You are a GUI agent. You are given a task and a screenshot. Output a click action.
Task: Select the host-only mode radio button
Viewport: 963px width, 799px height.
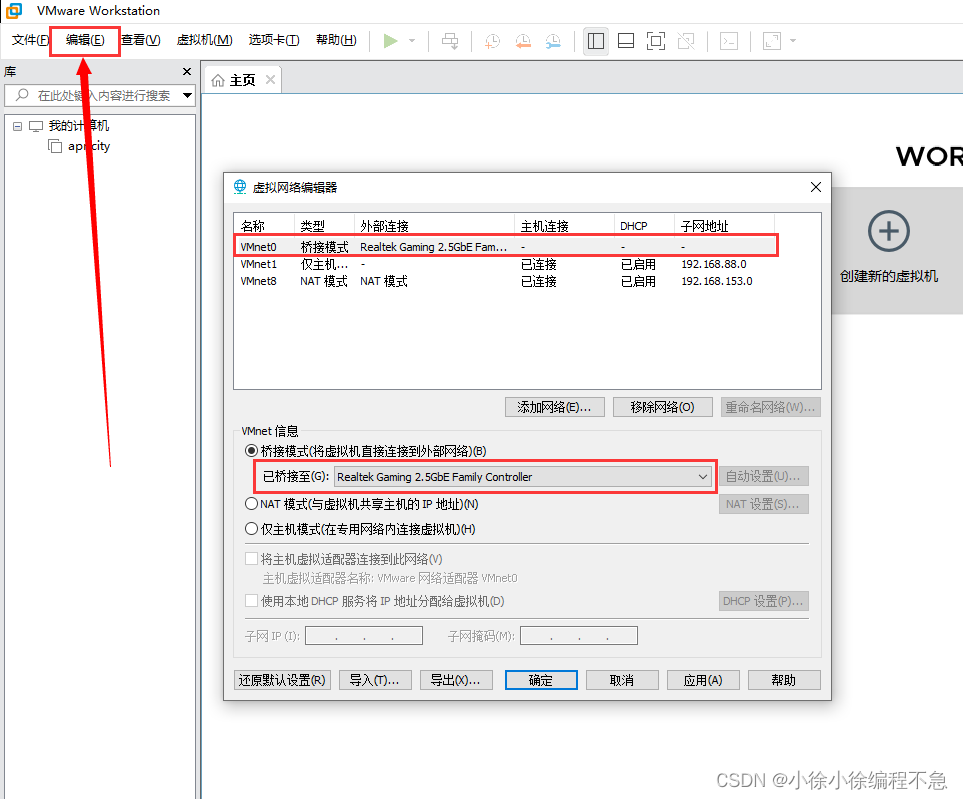251,529
